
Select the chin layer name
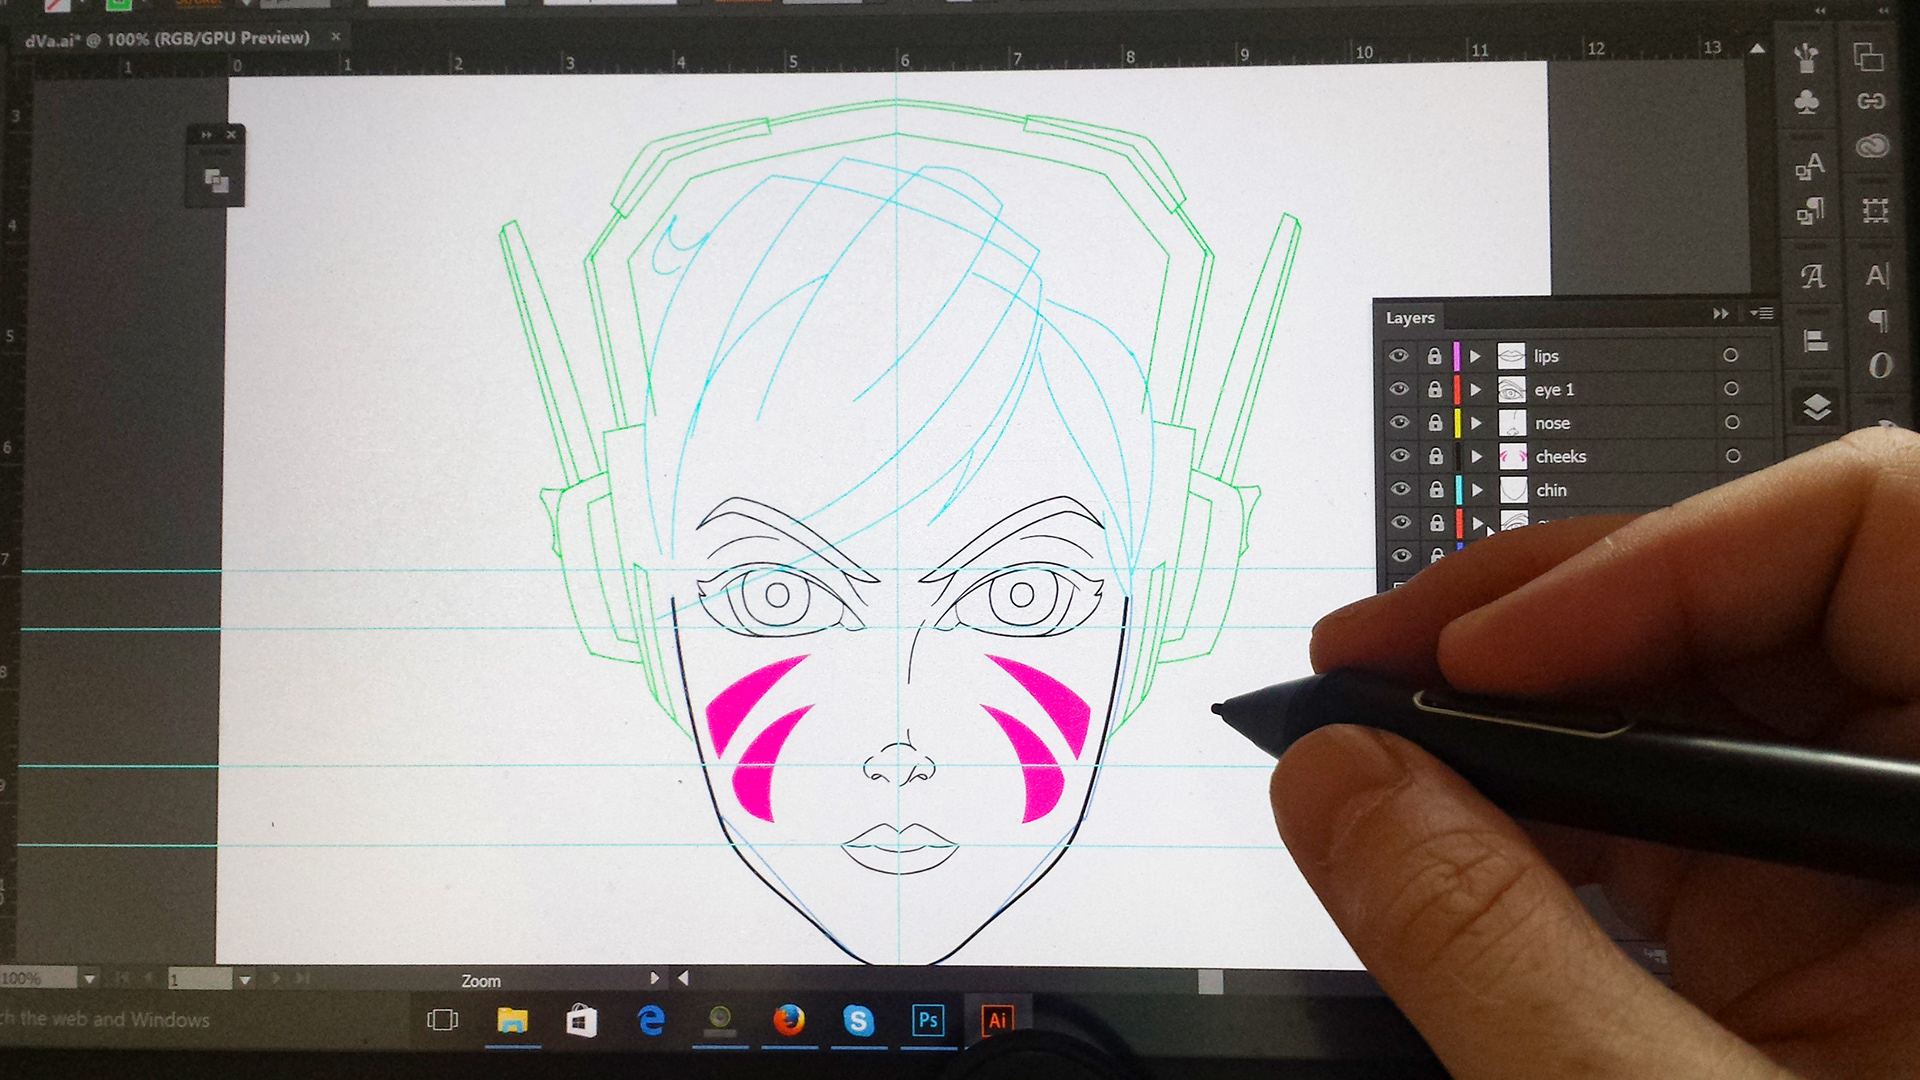pyautogui.click(x=1551, y=490)
